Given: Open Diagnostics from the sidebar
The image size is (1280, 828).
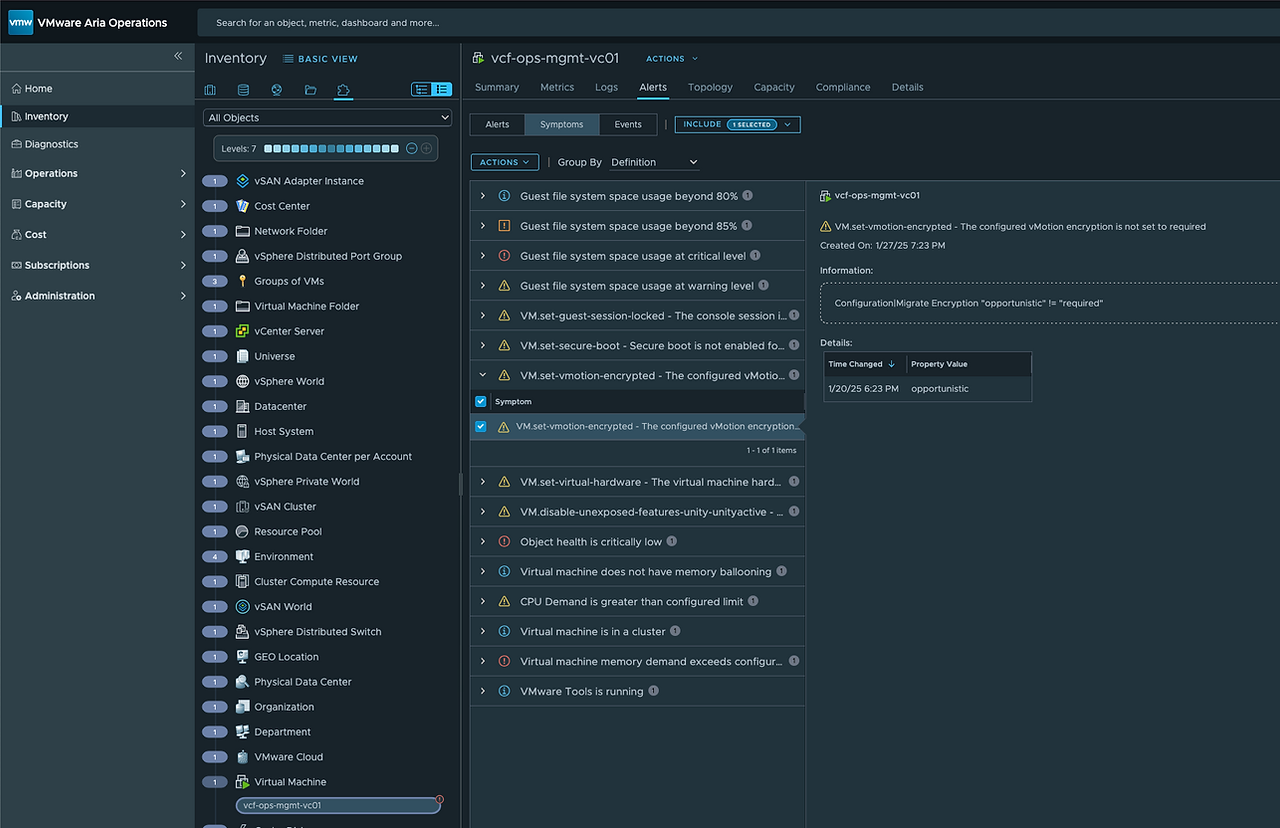Looking at the screenshot, I should 51,144.
